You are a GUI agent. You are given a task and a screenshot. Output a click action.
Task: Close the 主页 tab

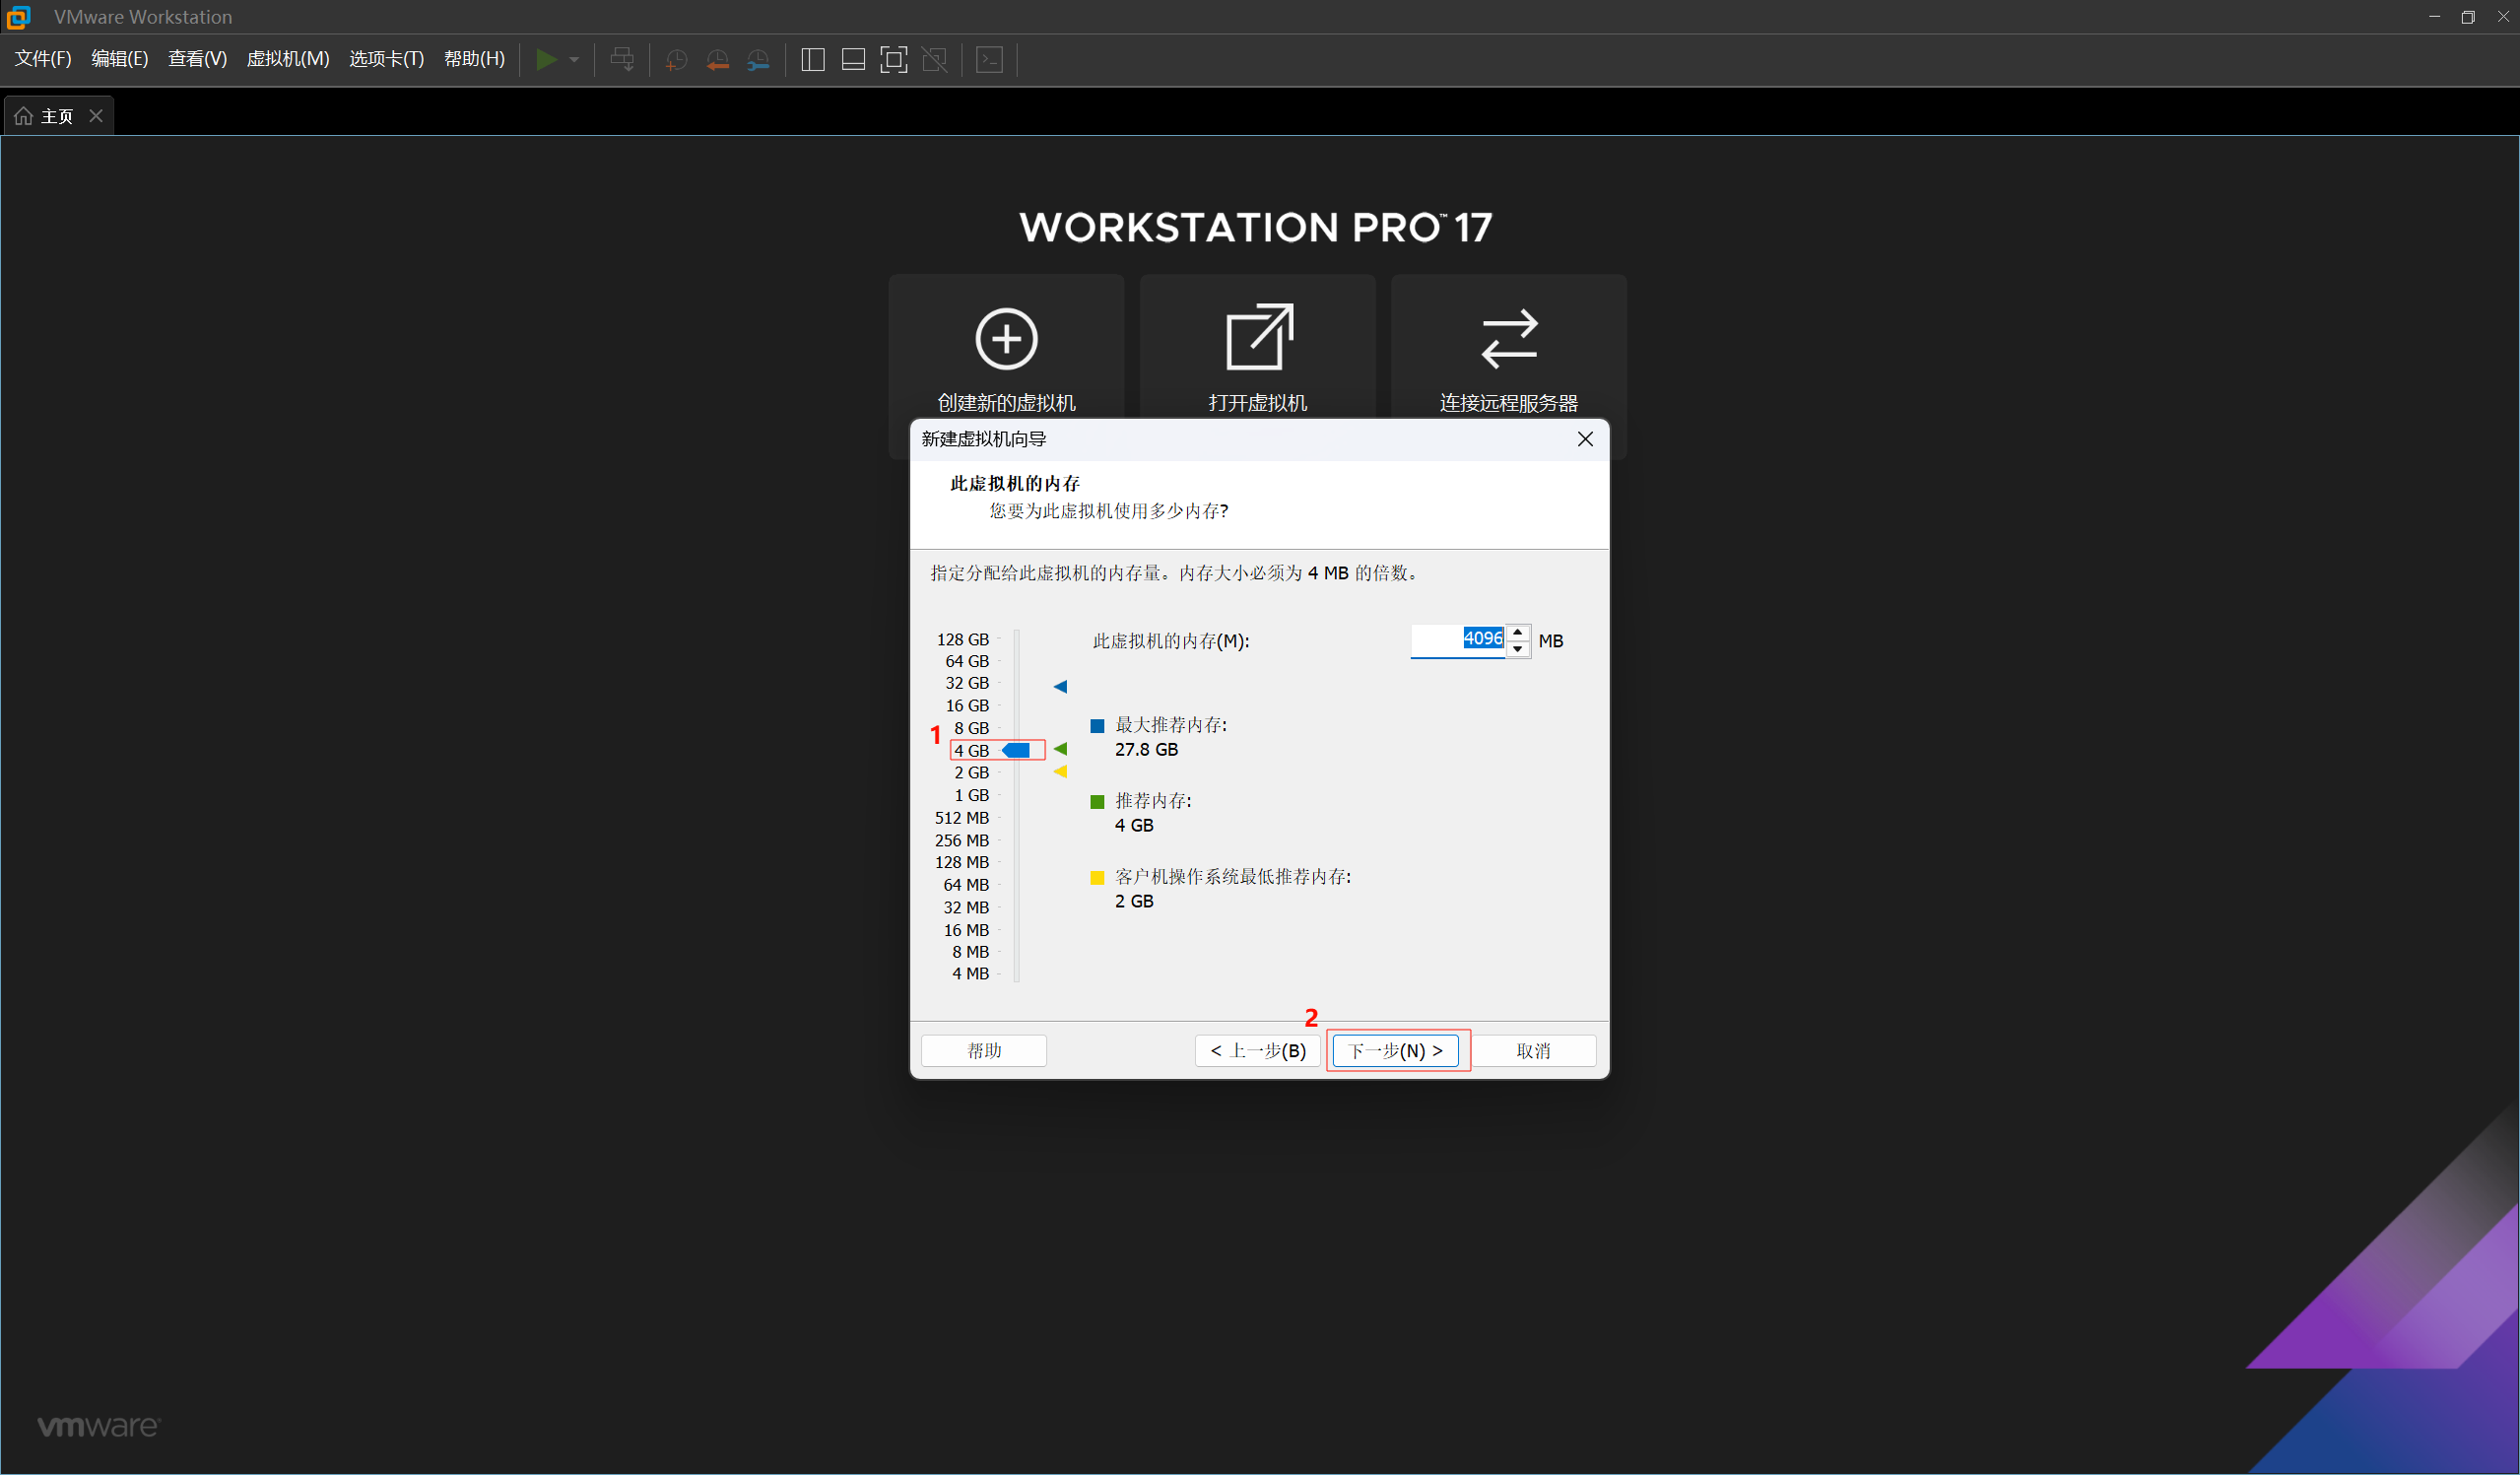tap(96, 116)
